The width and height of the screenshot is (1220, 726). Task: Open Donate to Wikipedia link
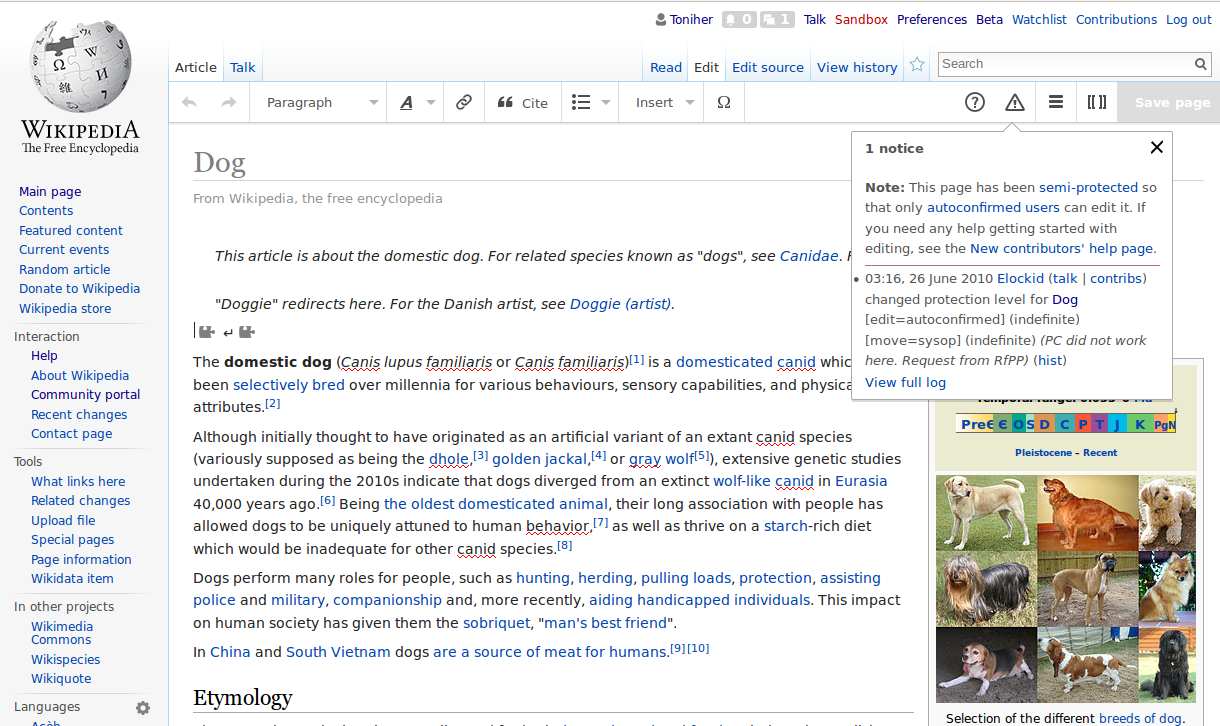79,288
